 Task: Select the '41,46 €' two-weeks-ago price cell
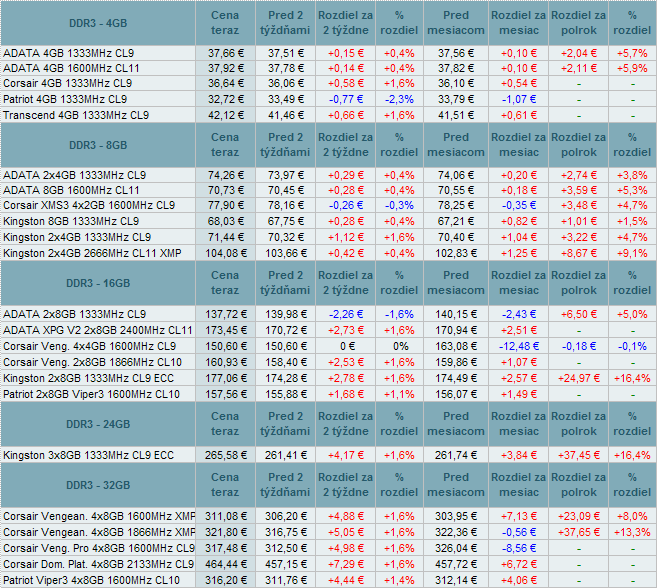(286, 115)
